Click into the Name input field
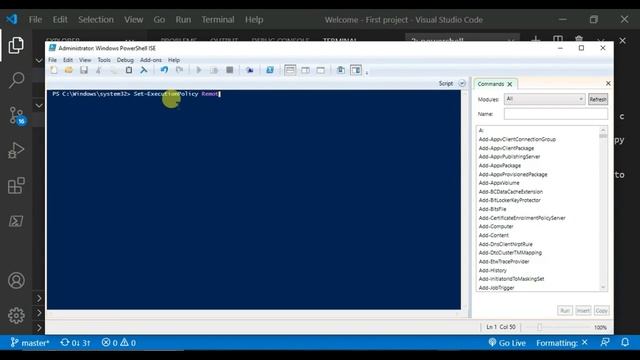The width and height of the screenshot is (640, 360). pyautogui.click(x=556, y=114)
